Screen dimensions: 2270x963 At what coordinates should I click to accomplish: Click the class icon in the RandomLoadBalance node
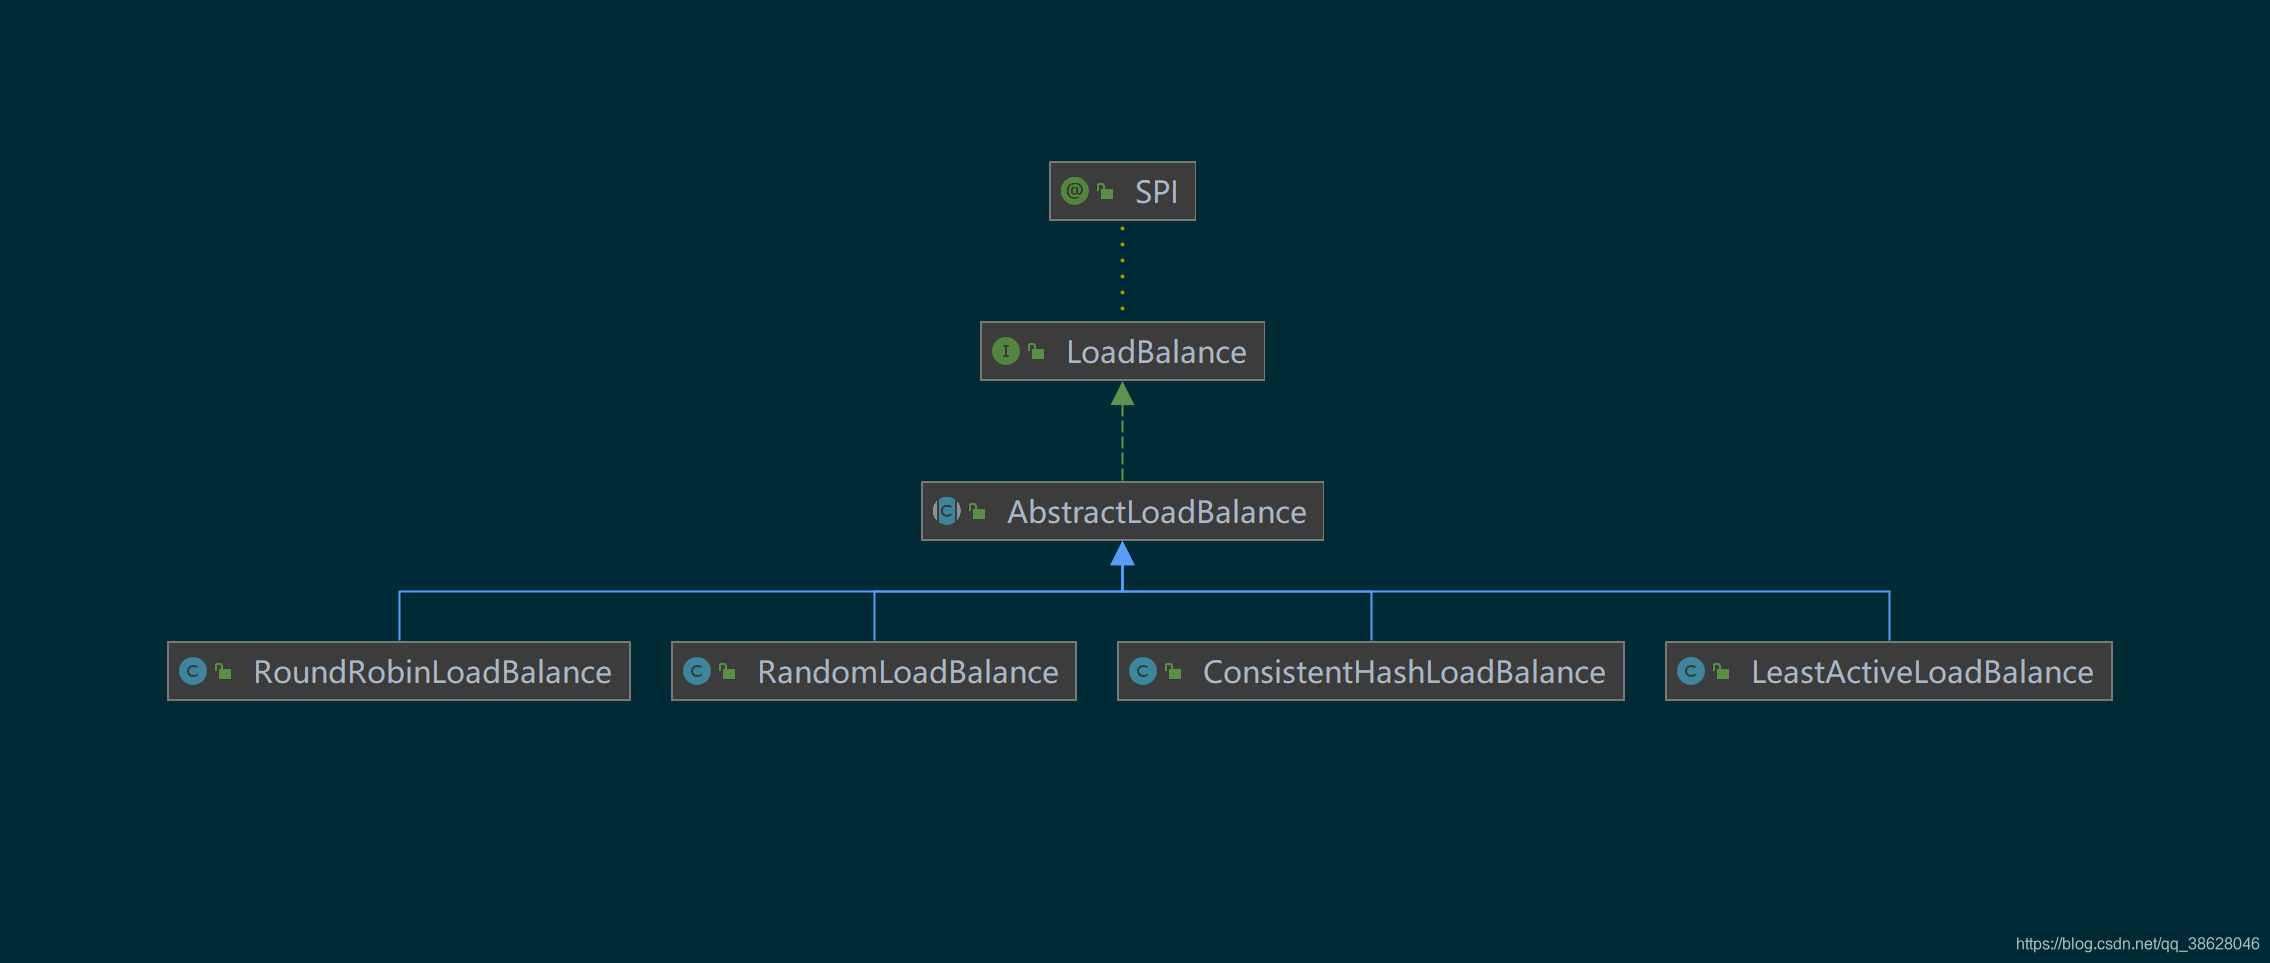click(696, 671)
